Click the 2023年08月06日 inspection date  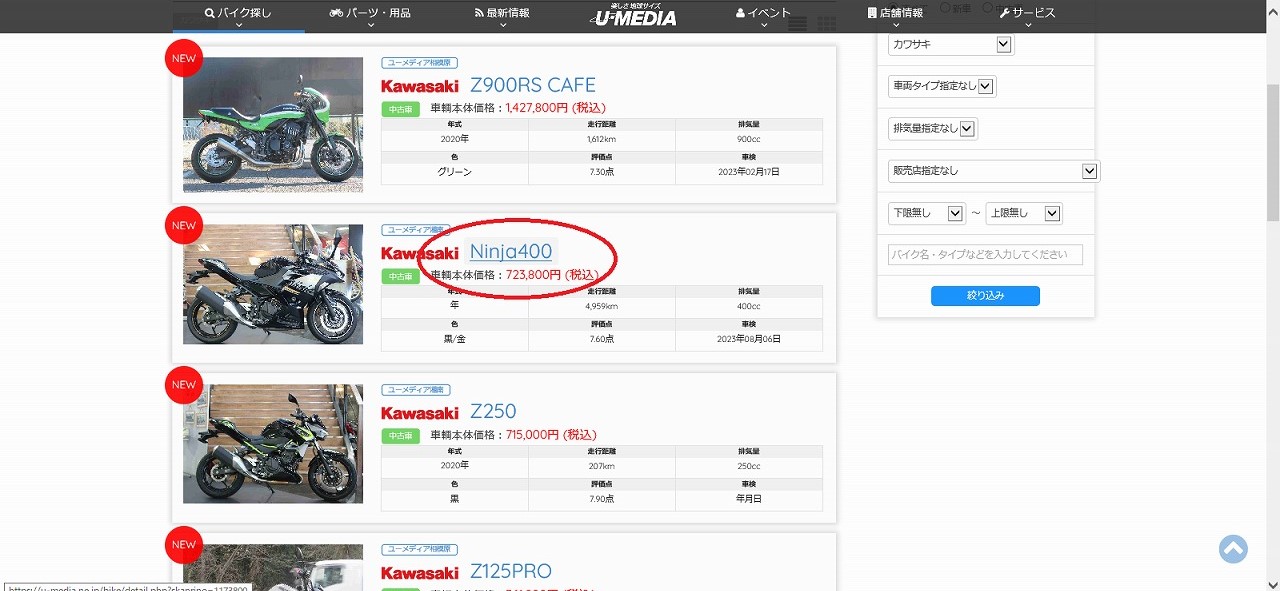(749, 339)
